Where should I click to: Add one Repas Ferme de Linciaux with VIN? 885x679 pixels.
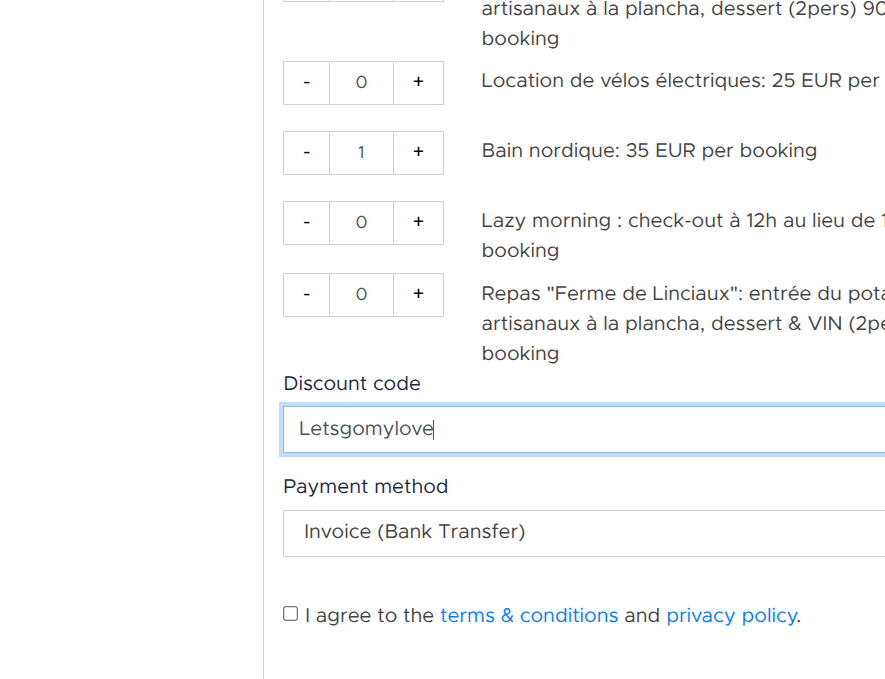pos(418,295)
